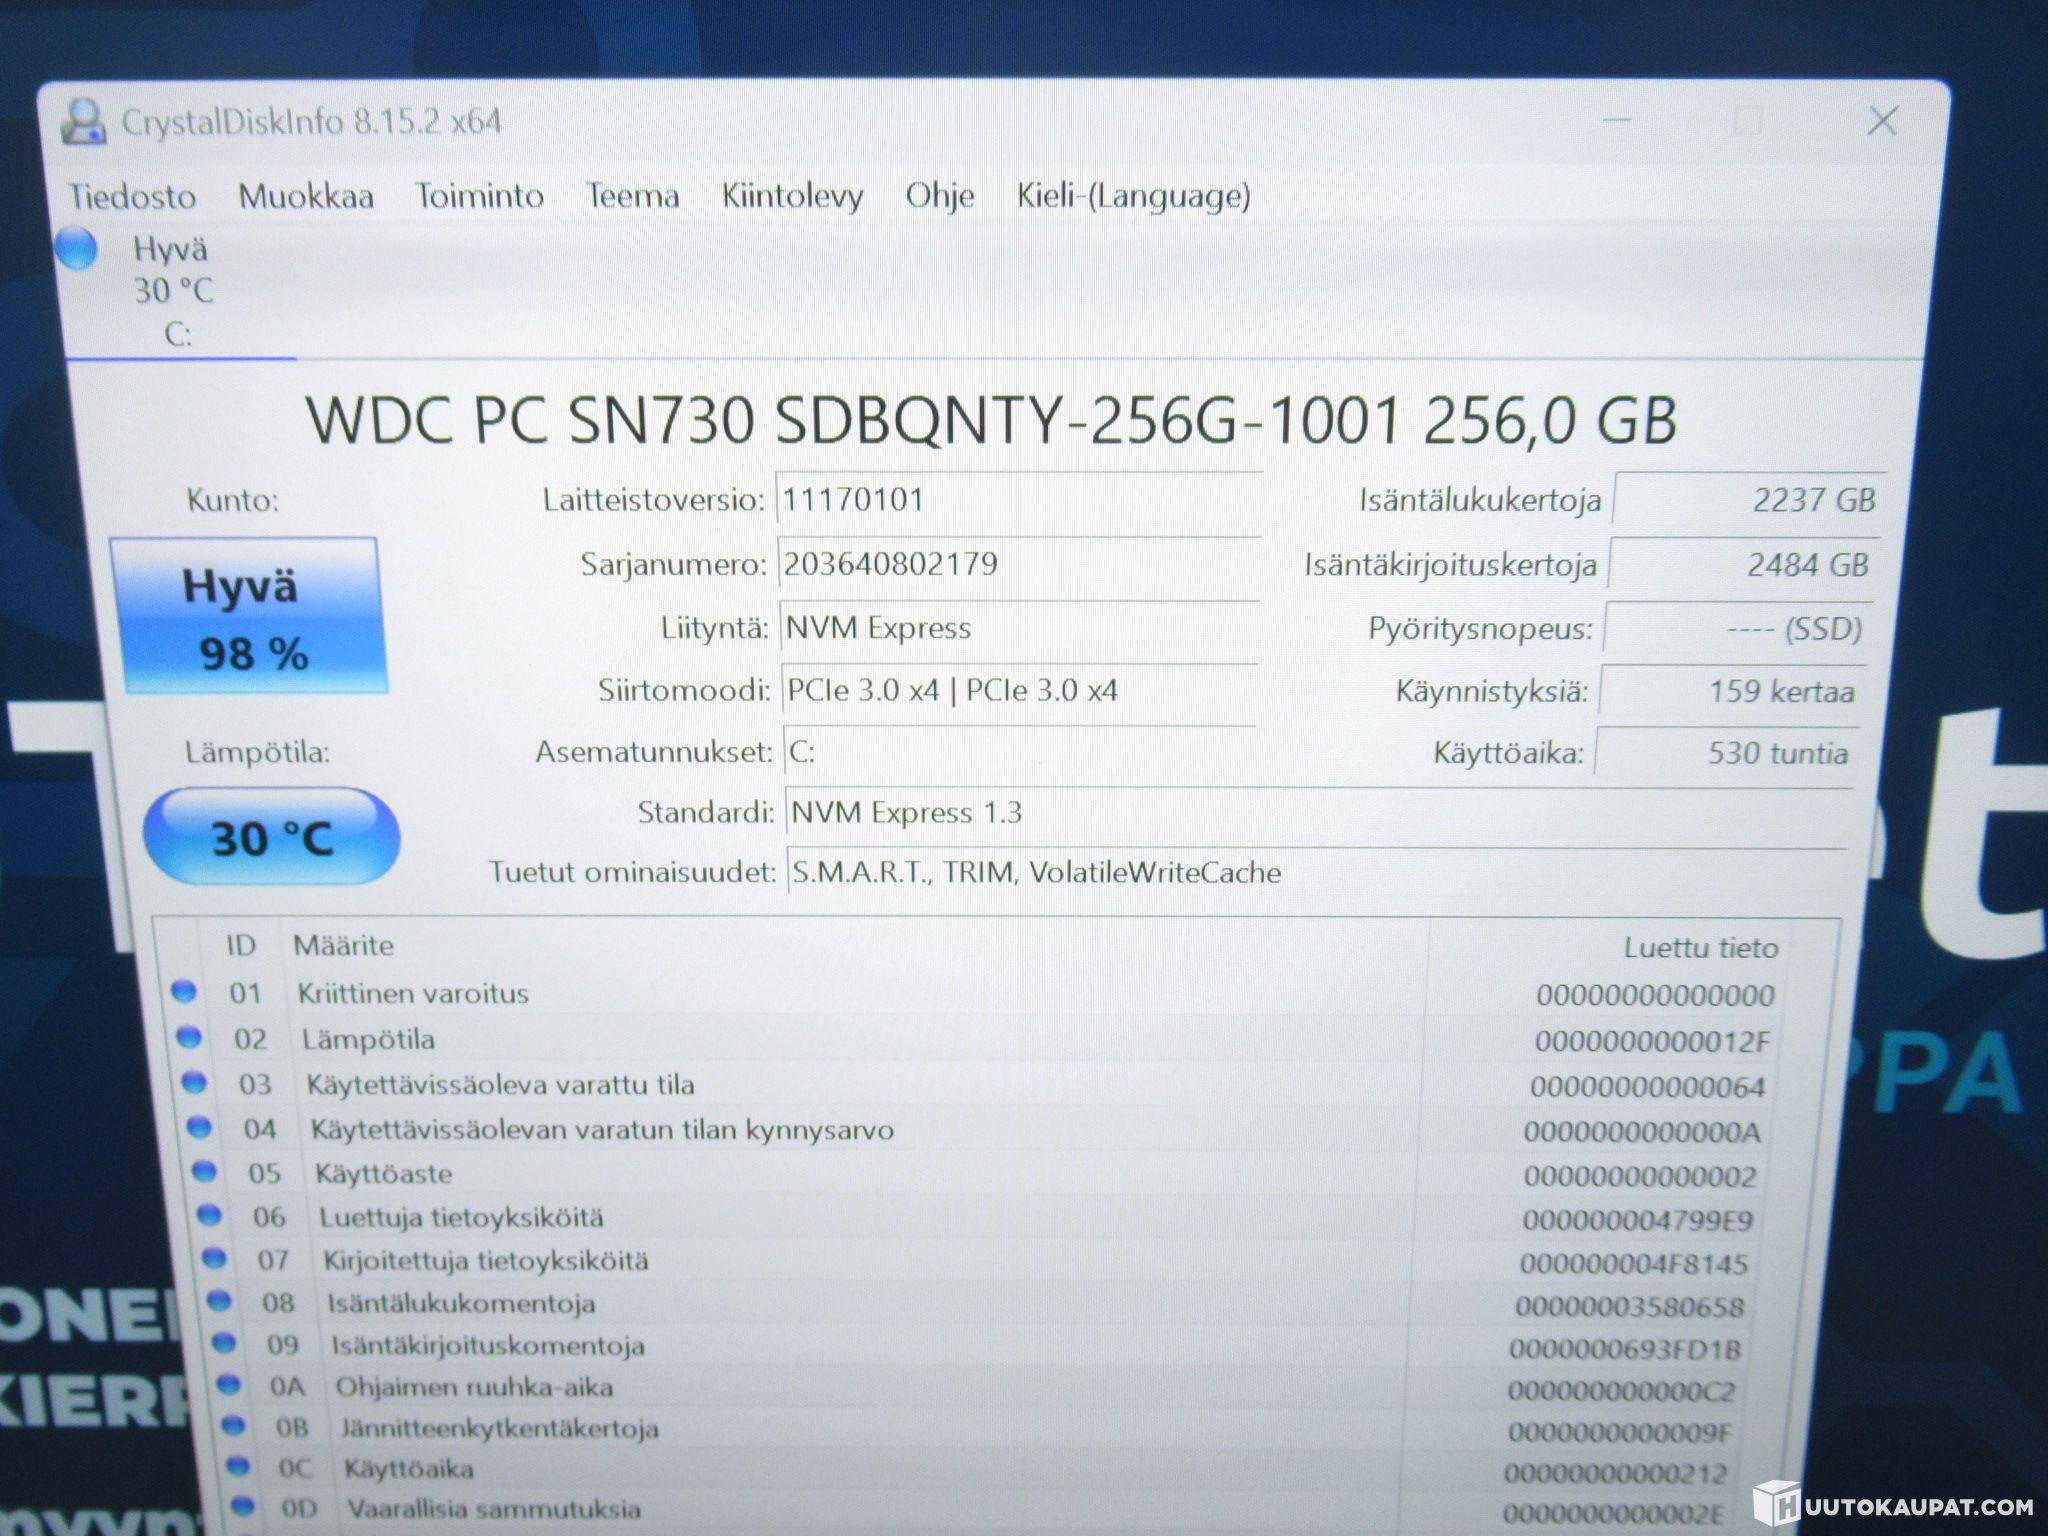Click the Isäntäkirjoituskertoja value 2484 GB

(1743, 564)
